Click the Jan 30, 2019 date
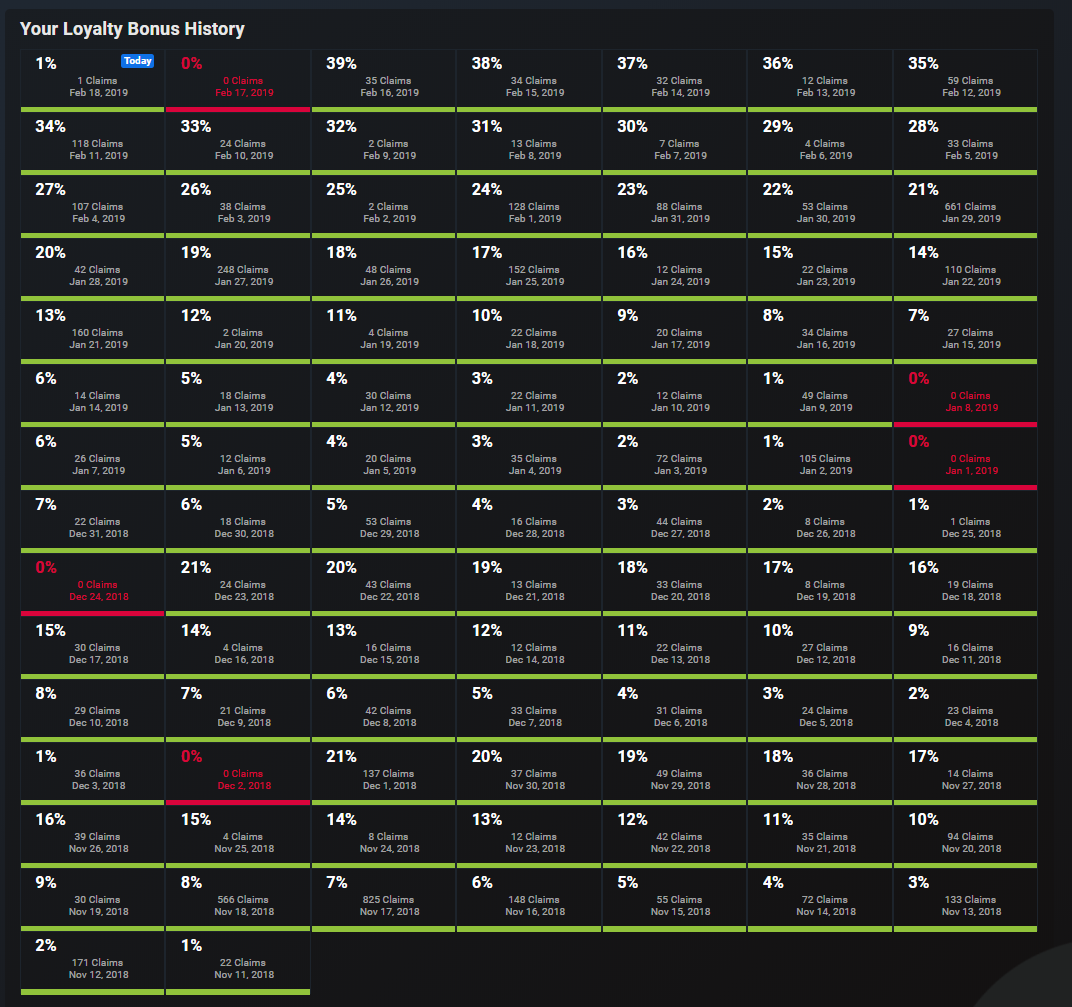The image size is (1072, 1007). 826,219
